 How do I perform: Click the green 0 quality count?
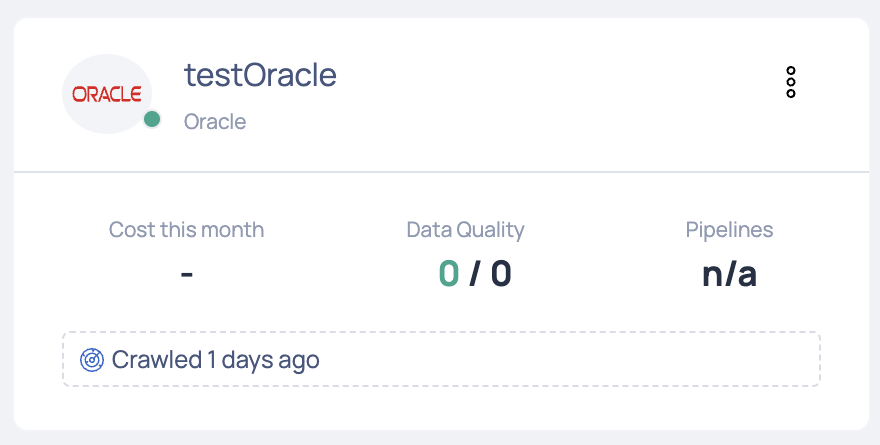click(449, 274)
